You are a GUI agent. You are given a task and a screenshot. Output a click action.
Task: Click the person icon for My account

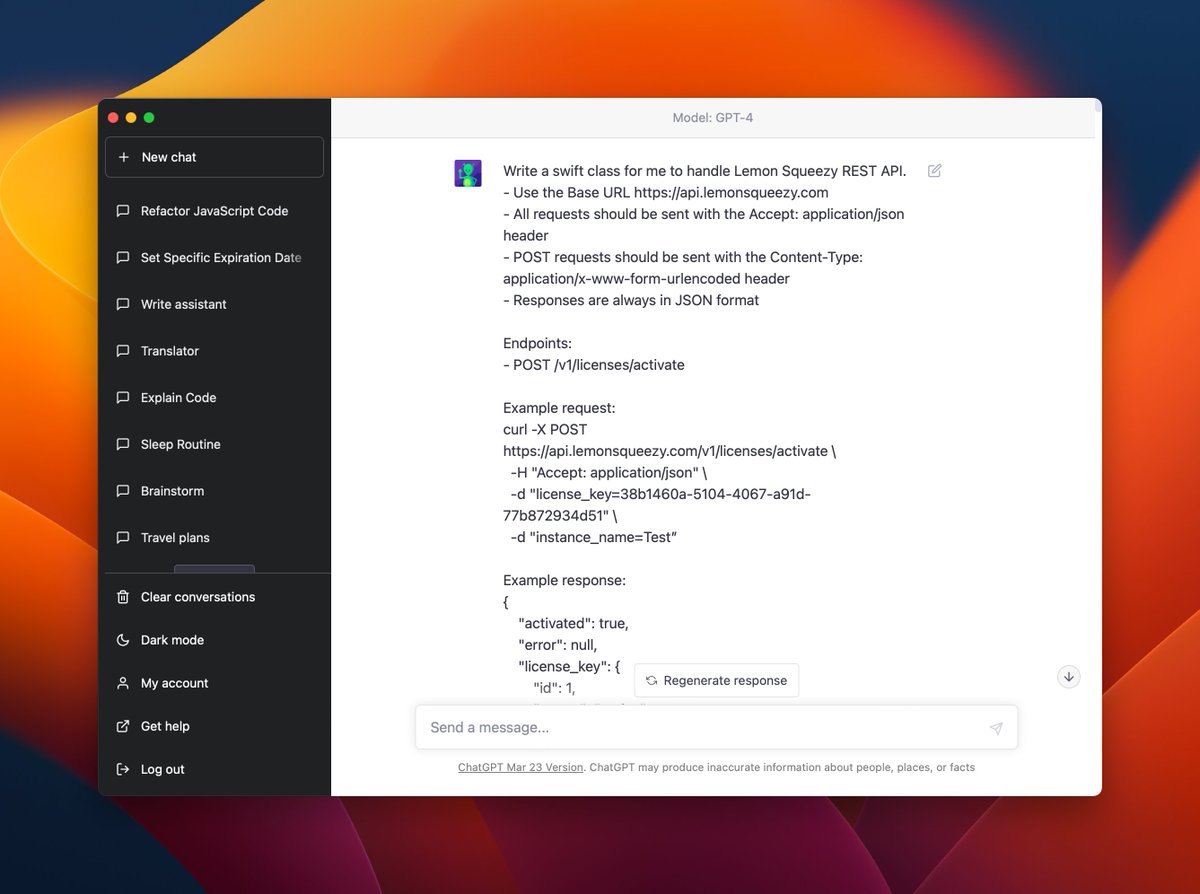coord(123,683)
